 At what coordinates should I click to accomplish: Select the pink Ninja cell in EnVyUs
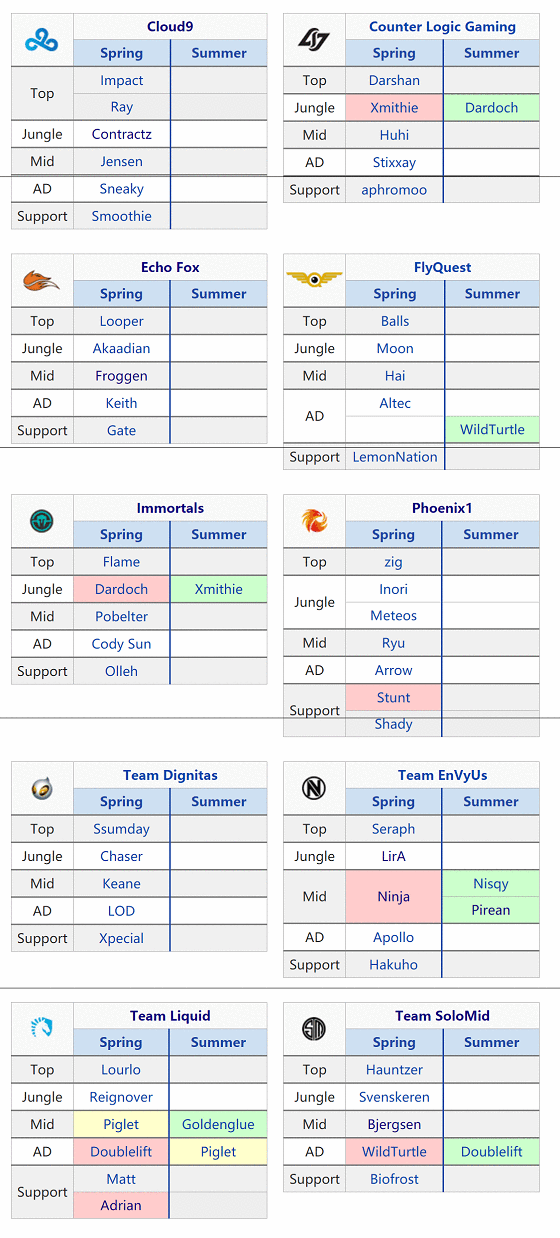(394, 897)
